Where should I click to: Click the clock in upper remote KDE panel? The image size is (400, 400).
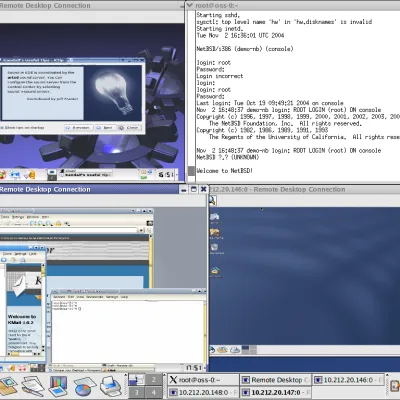tap(165, 174)
